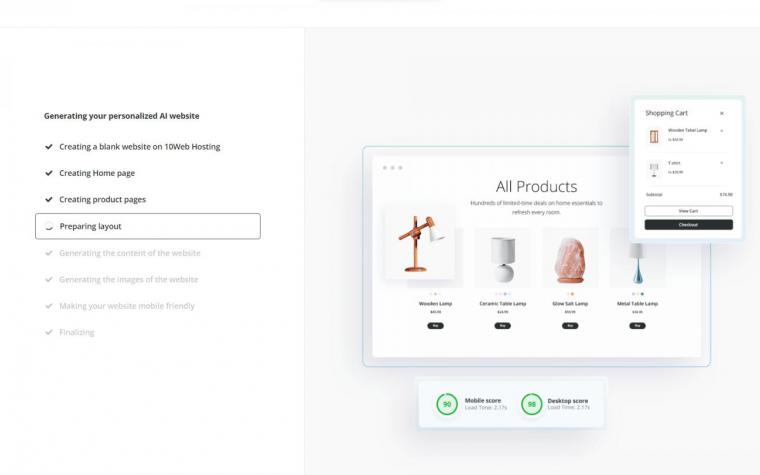Click Buy button under Wooden Lamp
760x475 pixels.
[x=435, y=326]
